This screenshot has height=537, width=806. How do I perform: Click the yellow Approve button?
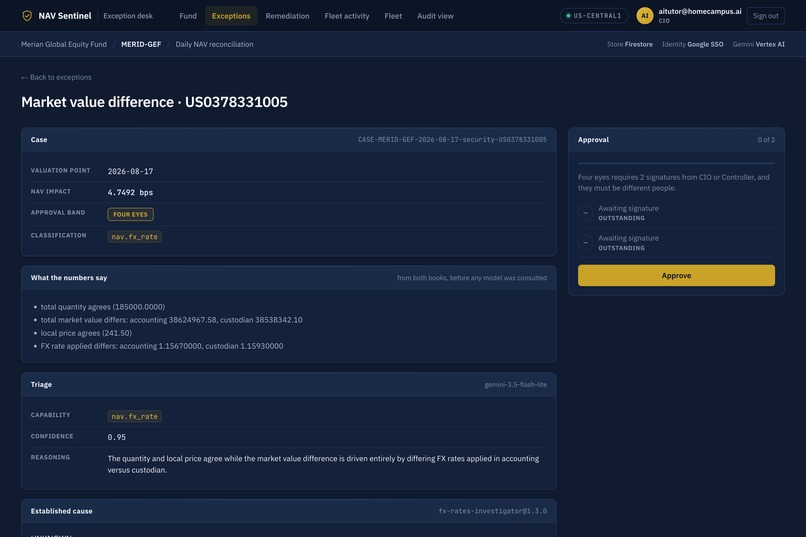click(676, 275)
